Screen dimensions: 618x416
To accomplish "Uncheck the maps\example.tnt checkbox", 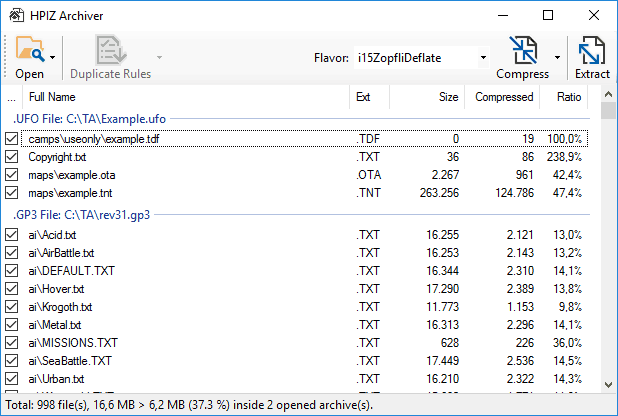I will point(11,193).
